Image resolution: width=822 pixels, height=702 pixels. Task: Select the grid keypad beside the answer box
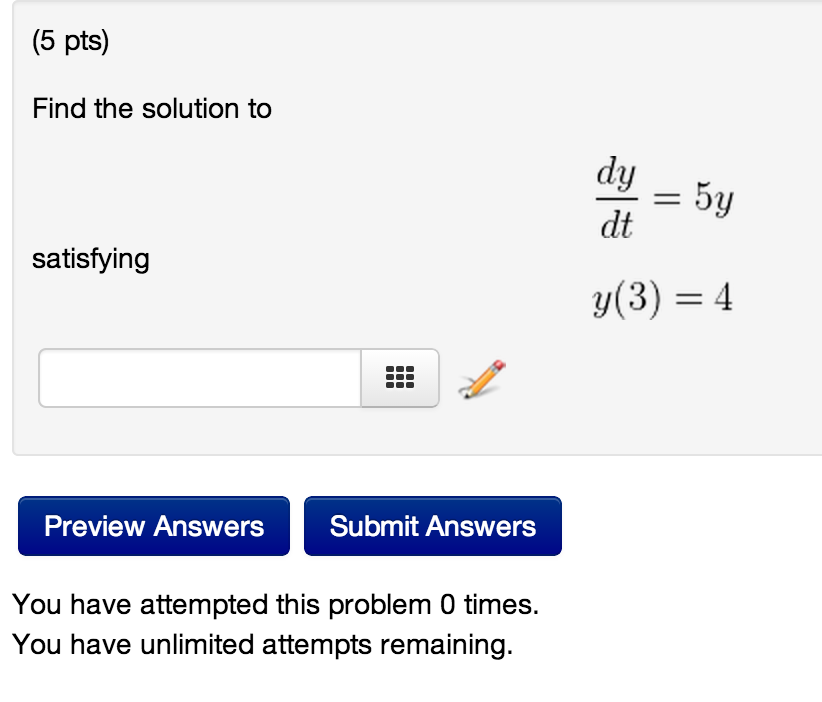tap(399, 378)
